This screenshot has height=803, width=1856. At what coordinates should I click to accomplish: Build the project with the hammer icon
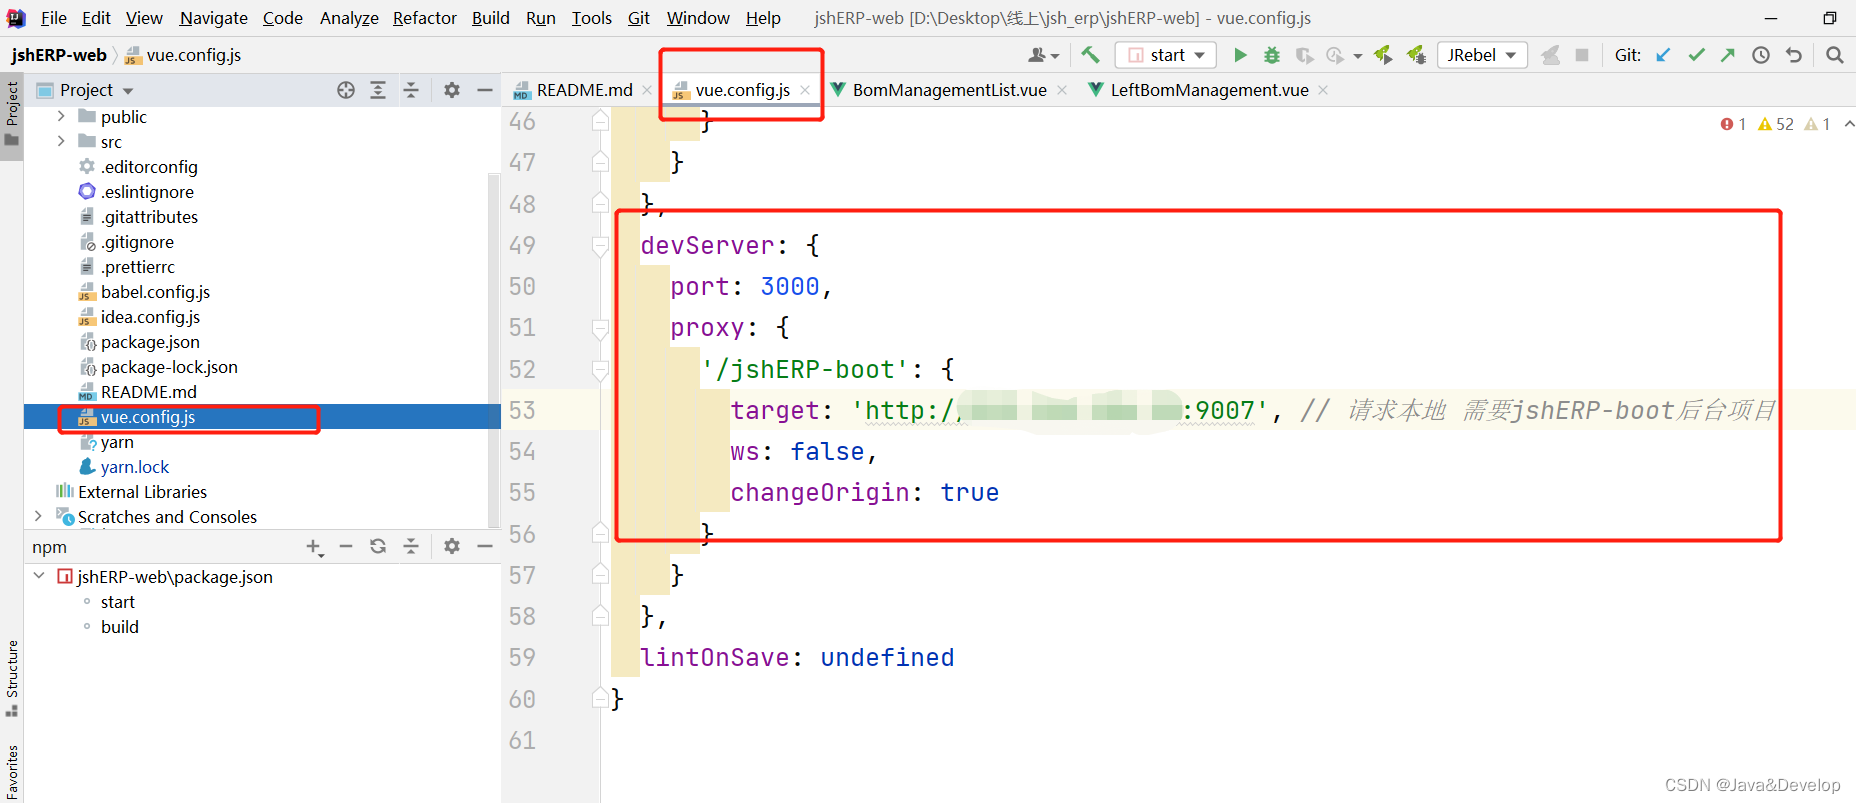(x=1090, y=55)
